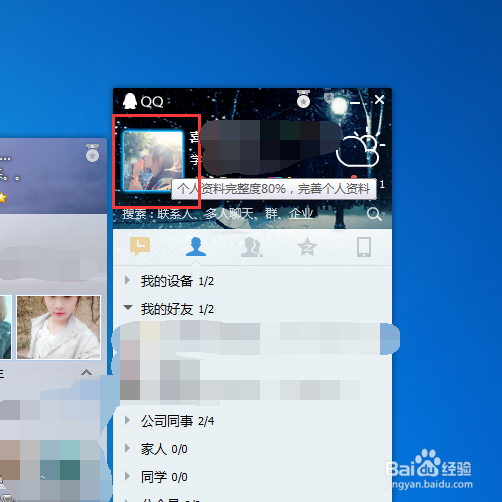The width and height of the screenshot is (502, 502).
Task: Click the 家人 0/0 label
Action: pos(164,449)
